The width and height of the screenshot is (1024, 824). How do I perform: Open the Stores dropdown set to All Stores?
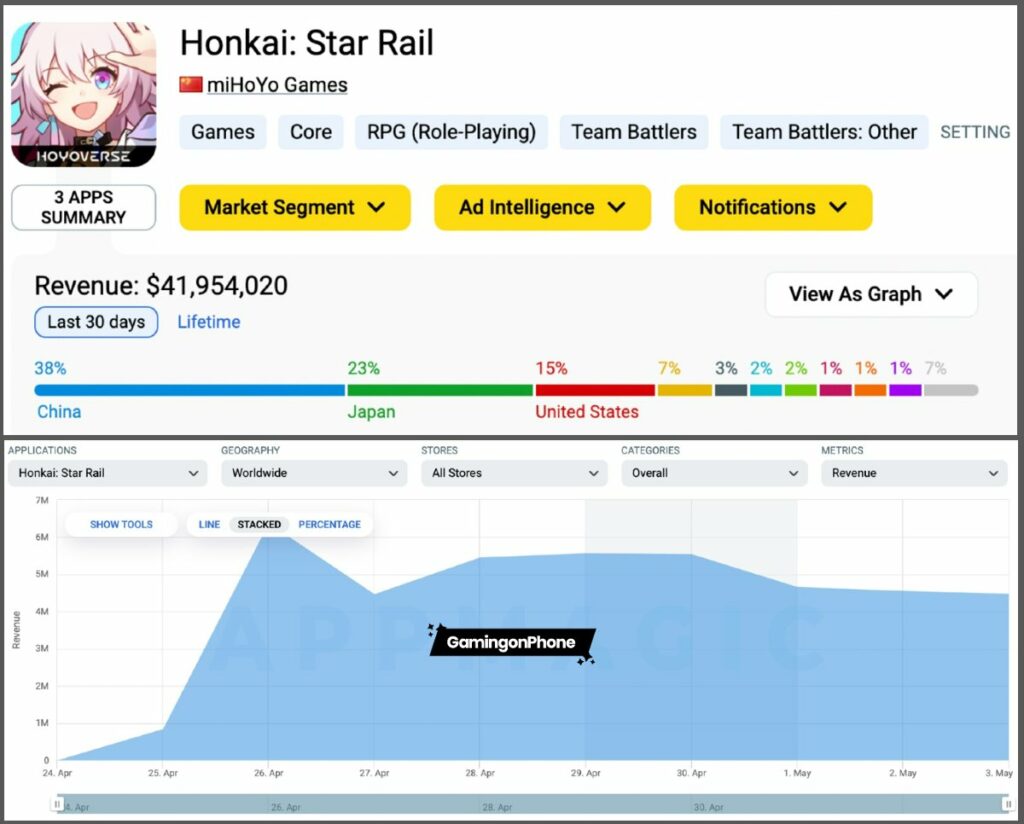coord(514,473)
